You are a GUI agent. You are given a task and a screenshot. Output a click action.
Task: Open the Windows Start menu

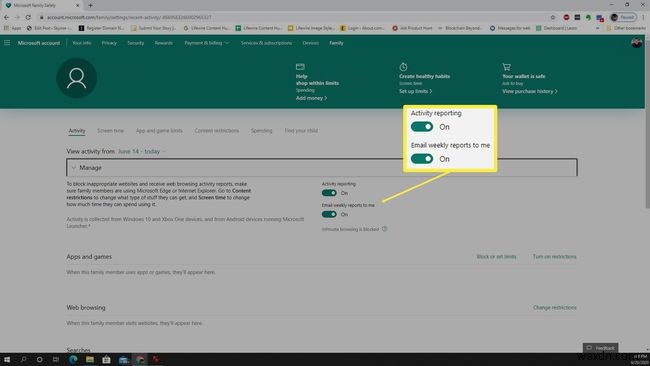(x=7, y=359)
